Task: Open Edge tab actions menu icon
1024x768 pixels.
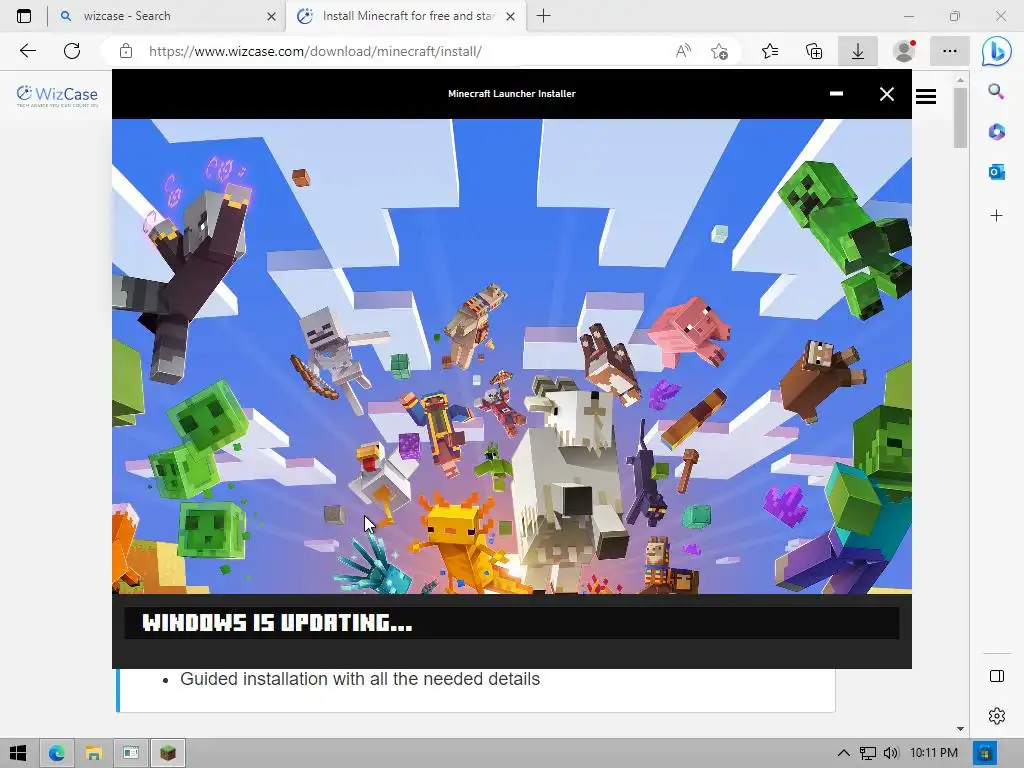Action: pyautogui.click(x=24, y=16)
